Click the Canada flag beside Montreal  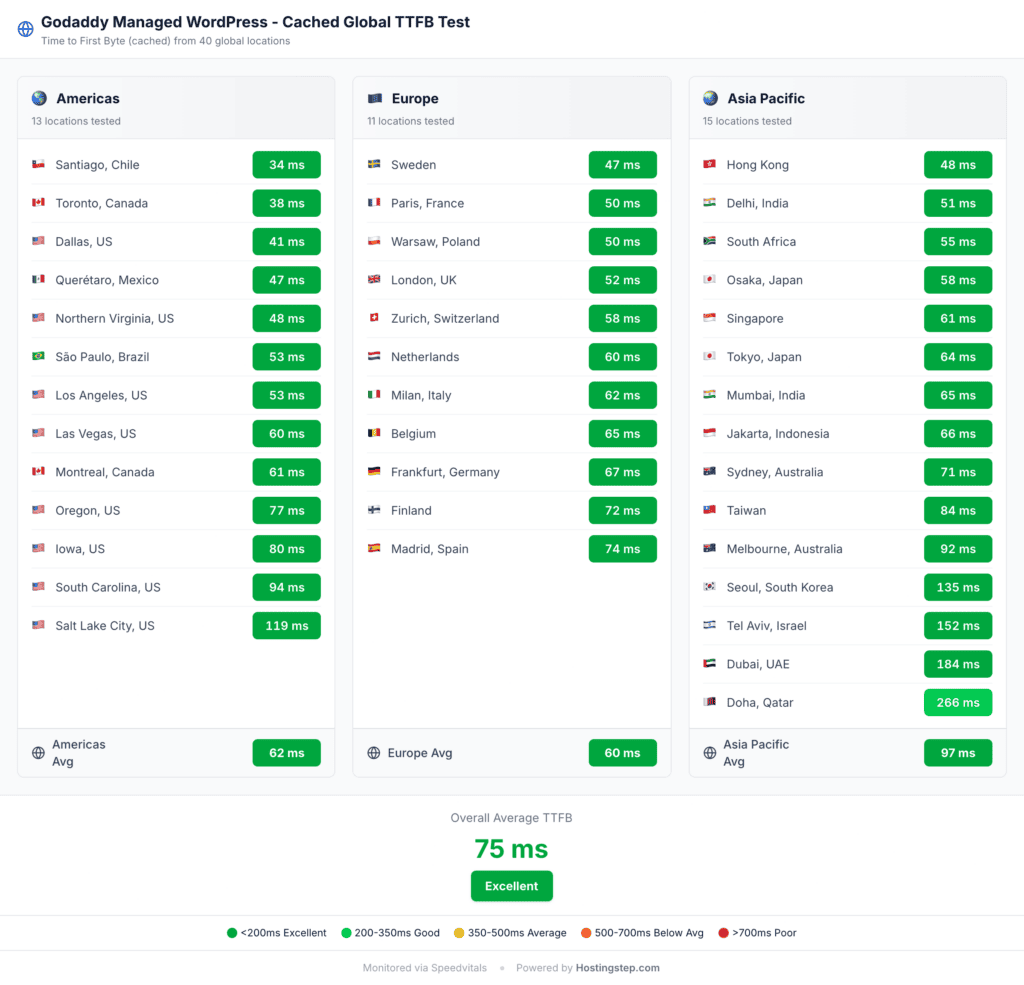(39, 471)
